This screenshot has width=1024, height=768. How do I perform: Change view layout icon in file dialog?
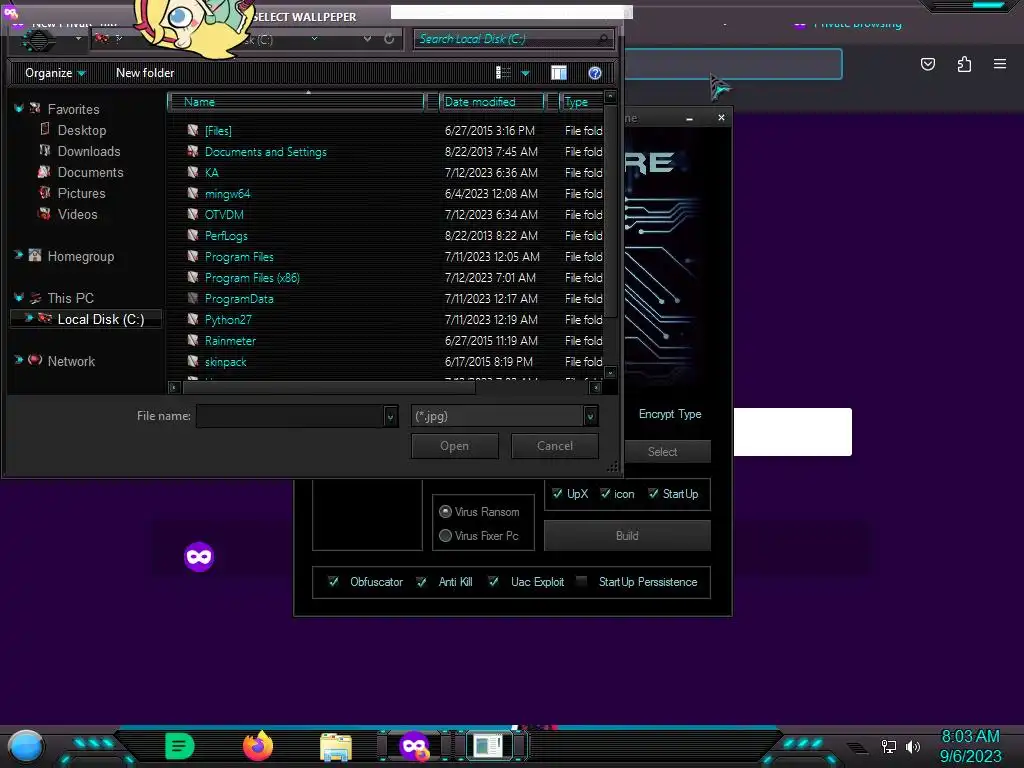(x=503, y=73)
